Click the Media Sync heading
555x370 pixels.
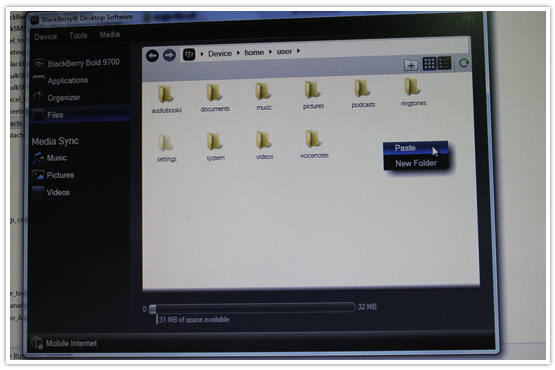(55, 141)
